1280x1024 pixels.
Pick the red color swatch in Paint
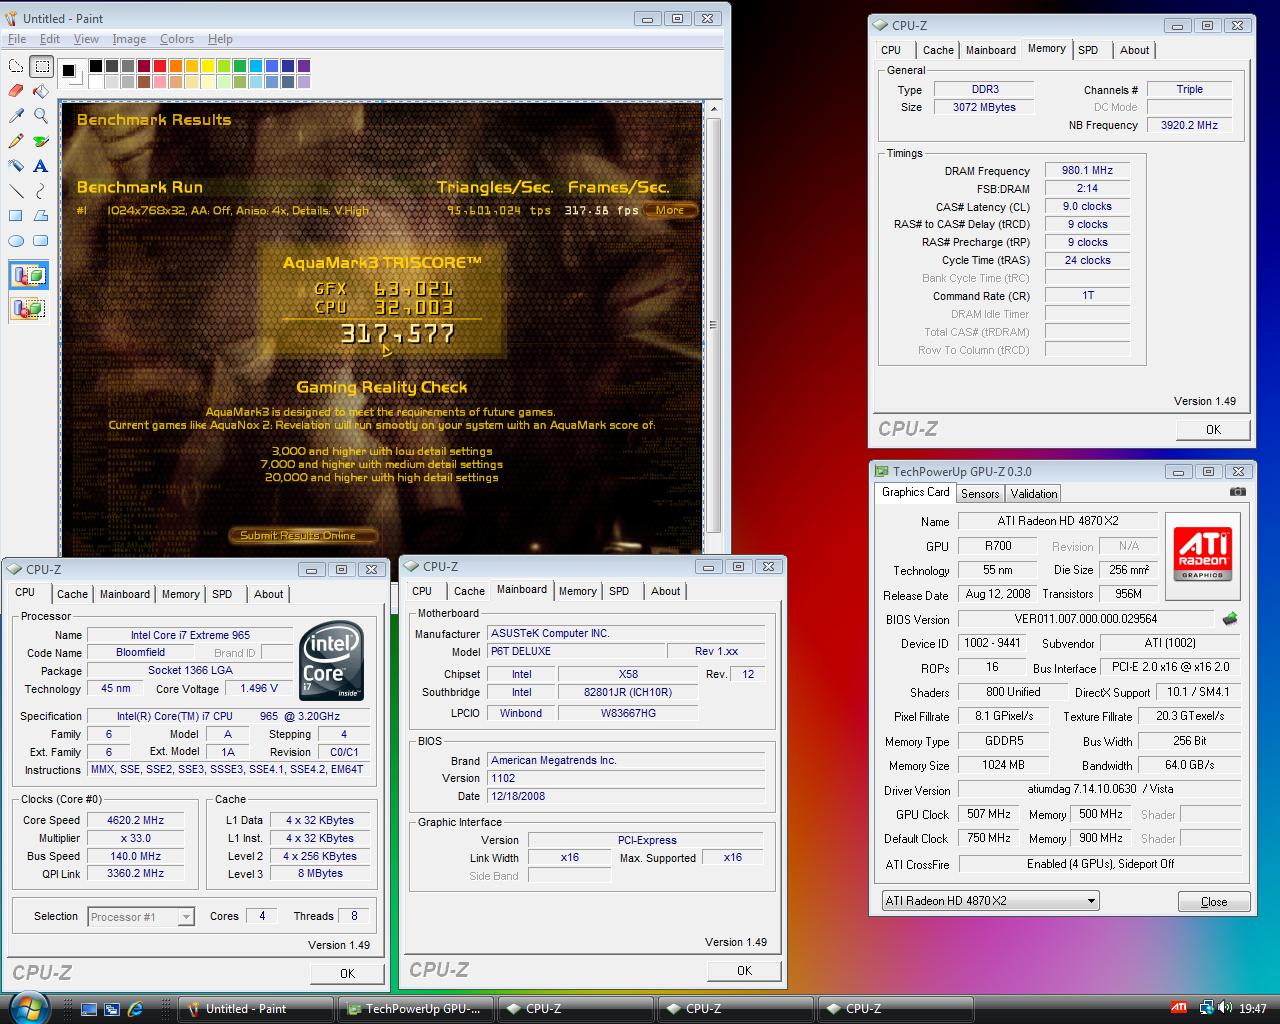(x=159, y=66)
